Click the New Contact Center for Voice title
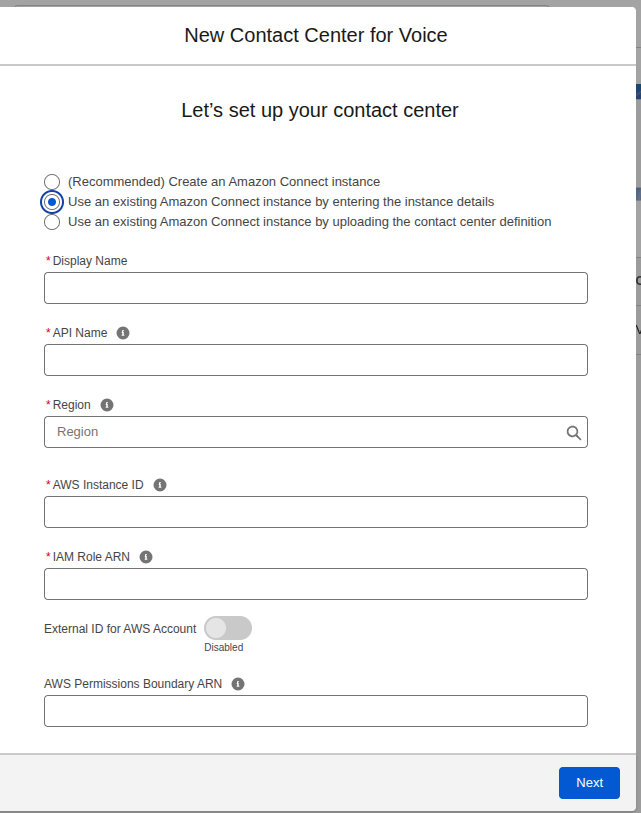Viewport: 641px width, 813px height. tap(316, 36)
